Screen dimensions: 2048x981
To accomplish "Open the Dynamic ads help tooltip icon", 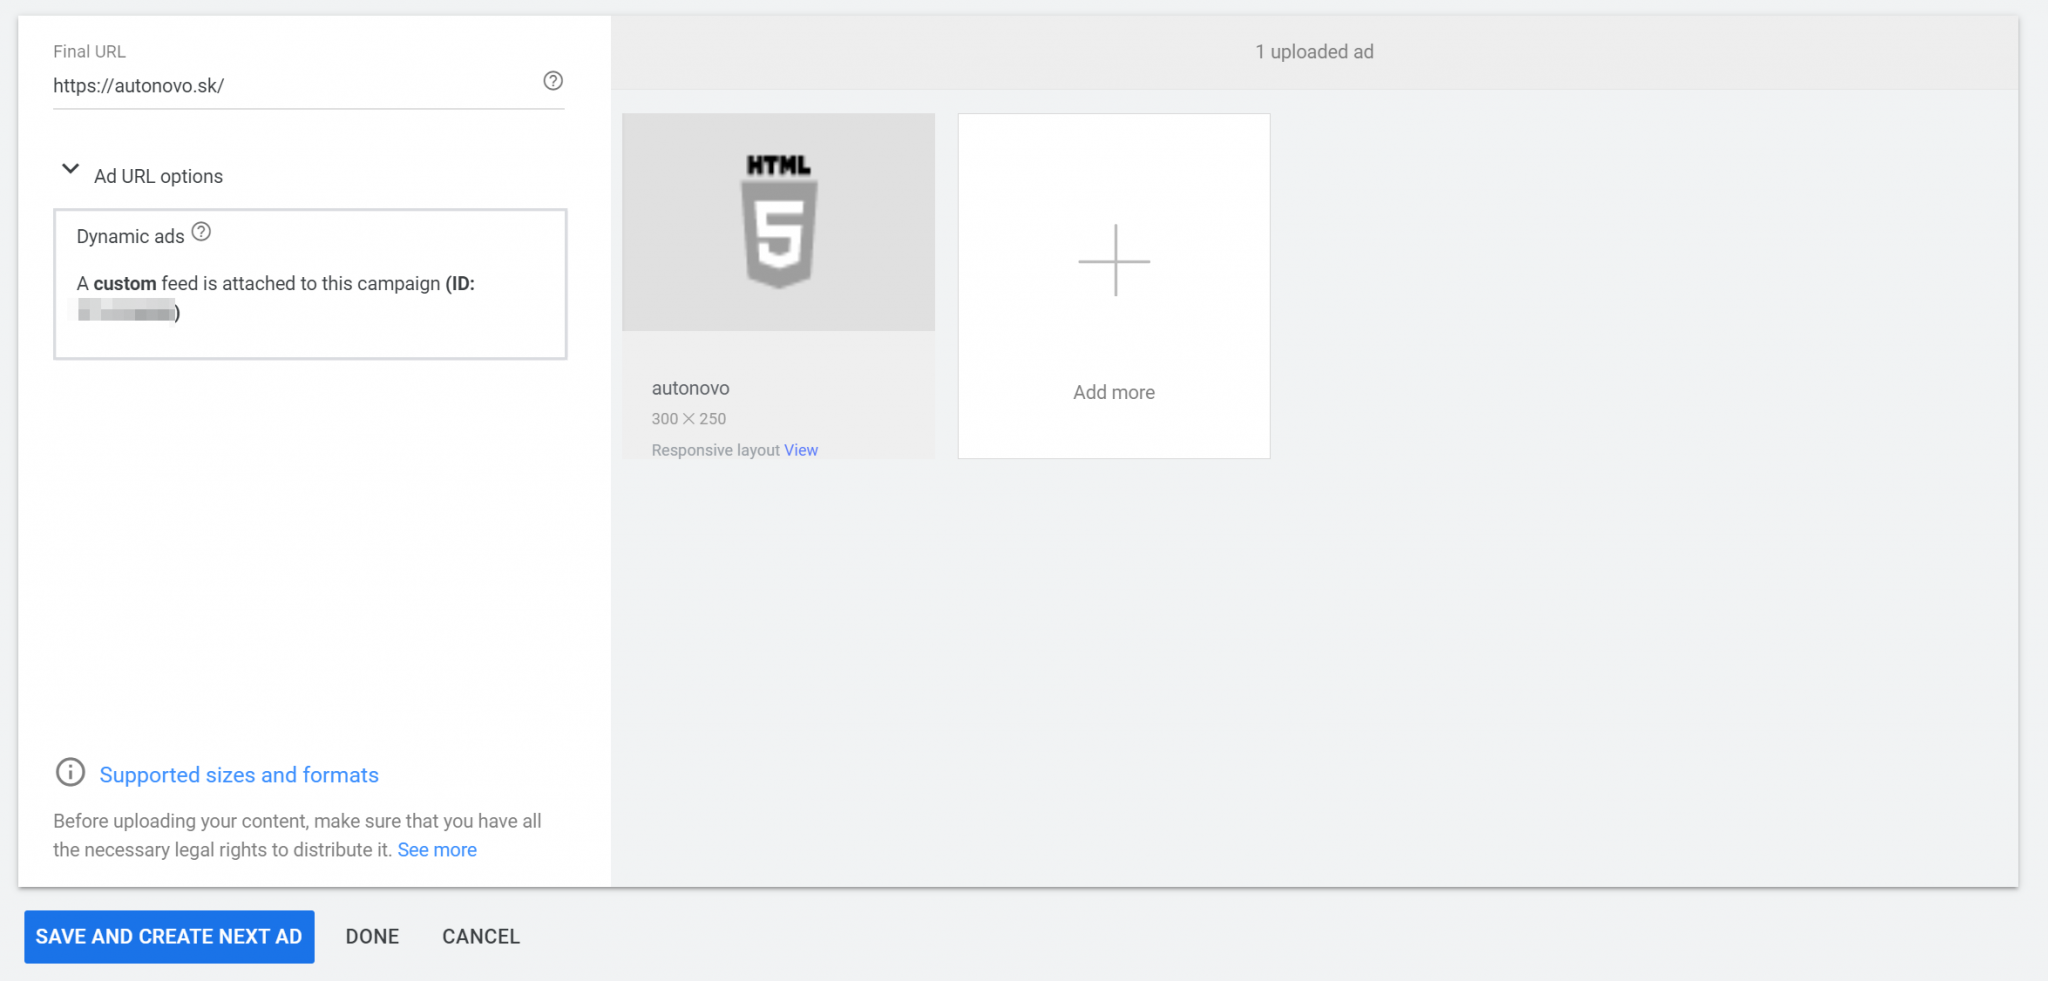I will point(201,232).
